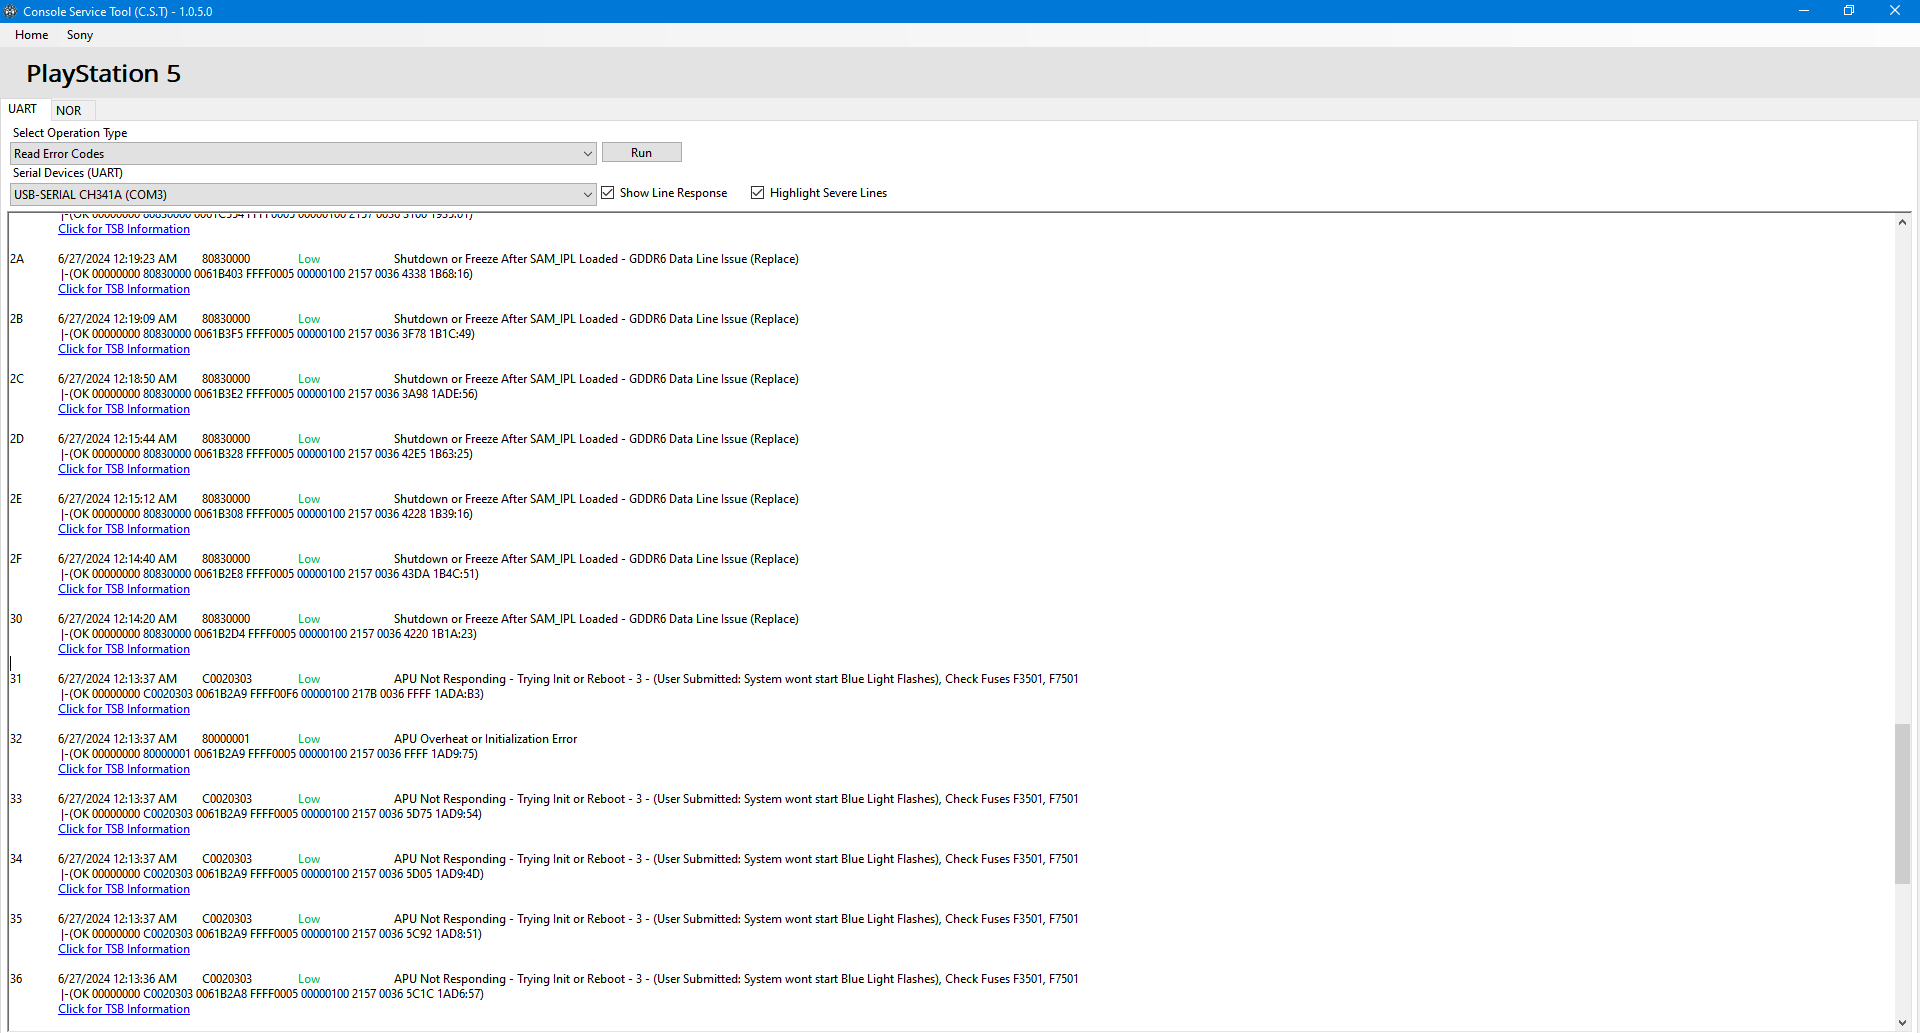Click the scrollbar down arrow in log
This screenshot has width=1920, height=1033.
1902,1022
